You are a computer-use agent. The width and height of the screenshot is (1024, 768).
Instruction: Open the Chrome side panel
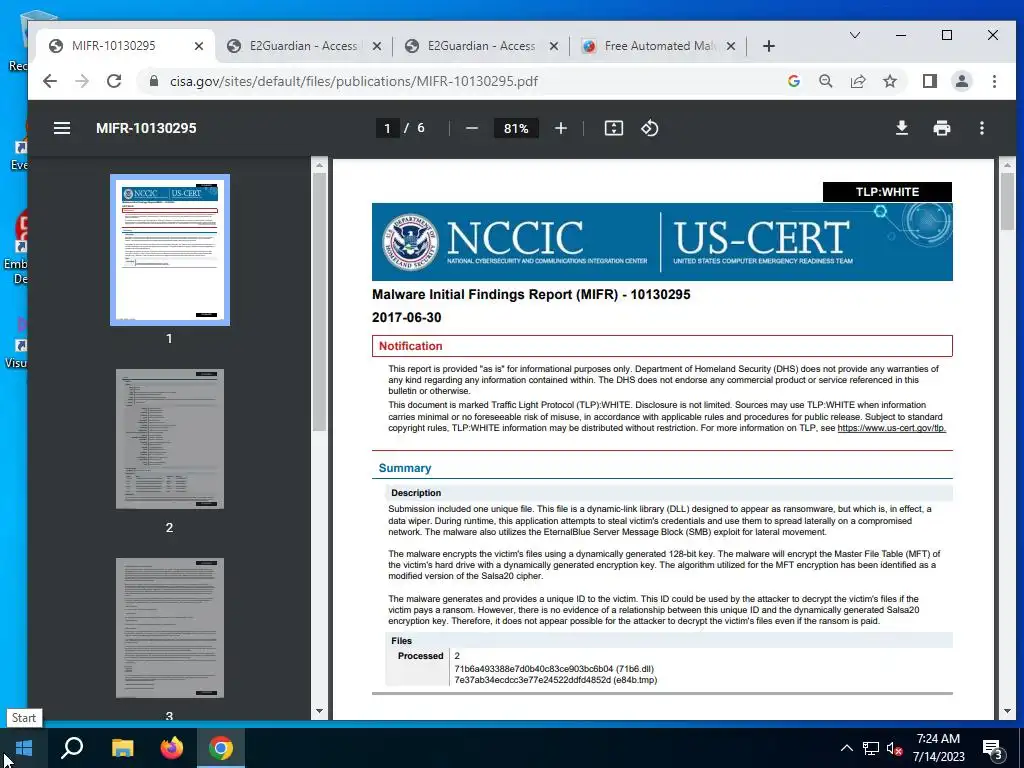click(929, 81)
